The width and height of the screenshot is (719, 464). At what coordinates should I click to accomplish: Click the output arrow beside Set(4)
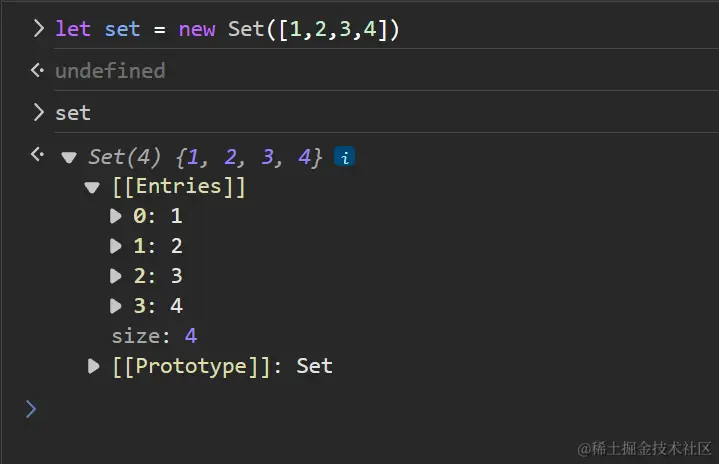37,155
